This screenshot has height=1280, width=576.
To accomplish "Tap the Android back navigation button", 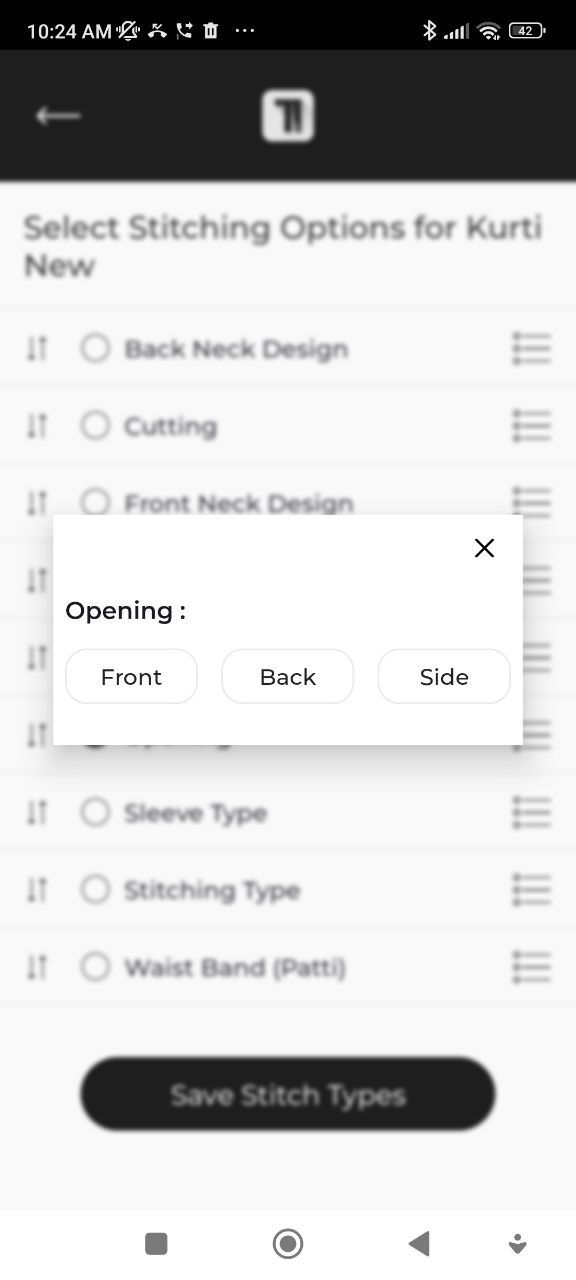I will pyautogui.click(x=418, y=1242).
